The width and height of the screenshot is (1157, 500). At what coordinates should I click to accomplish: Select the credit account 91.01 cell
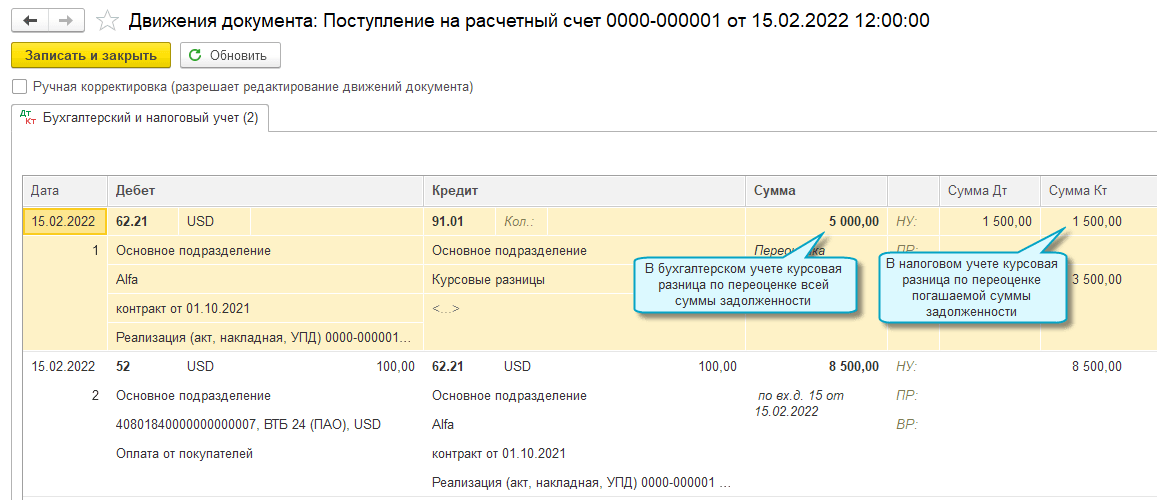(x=448, y=221)
